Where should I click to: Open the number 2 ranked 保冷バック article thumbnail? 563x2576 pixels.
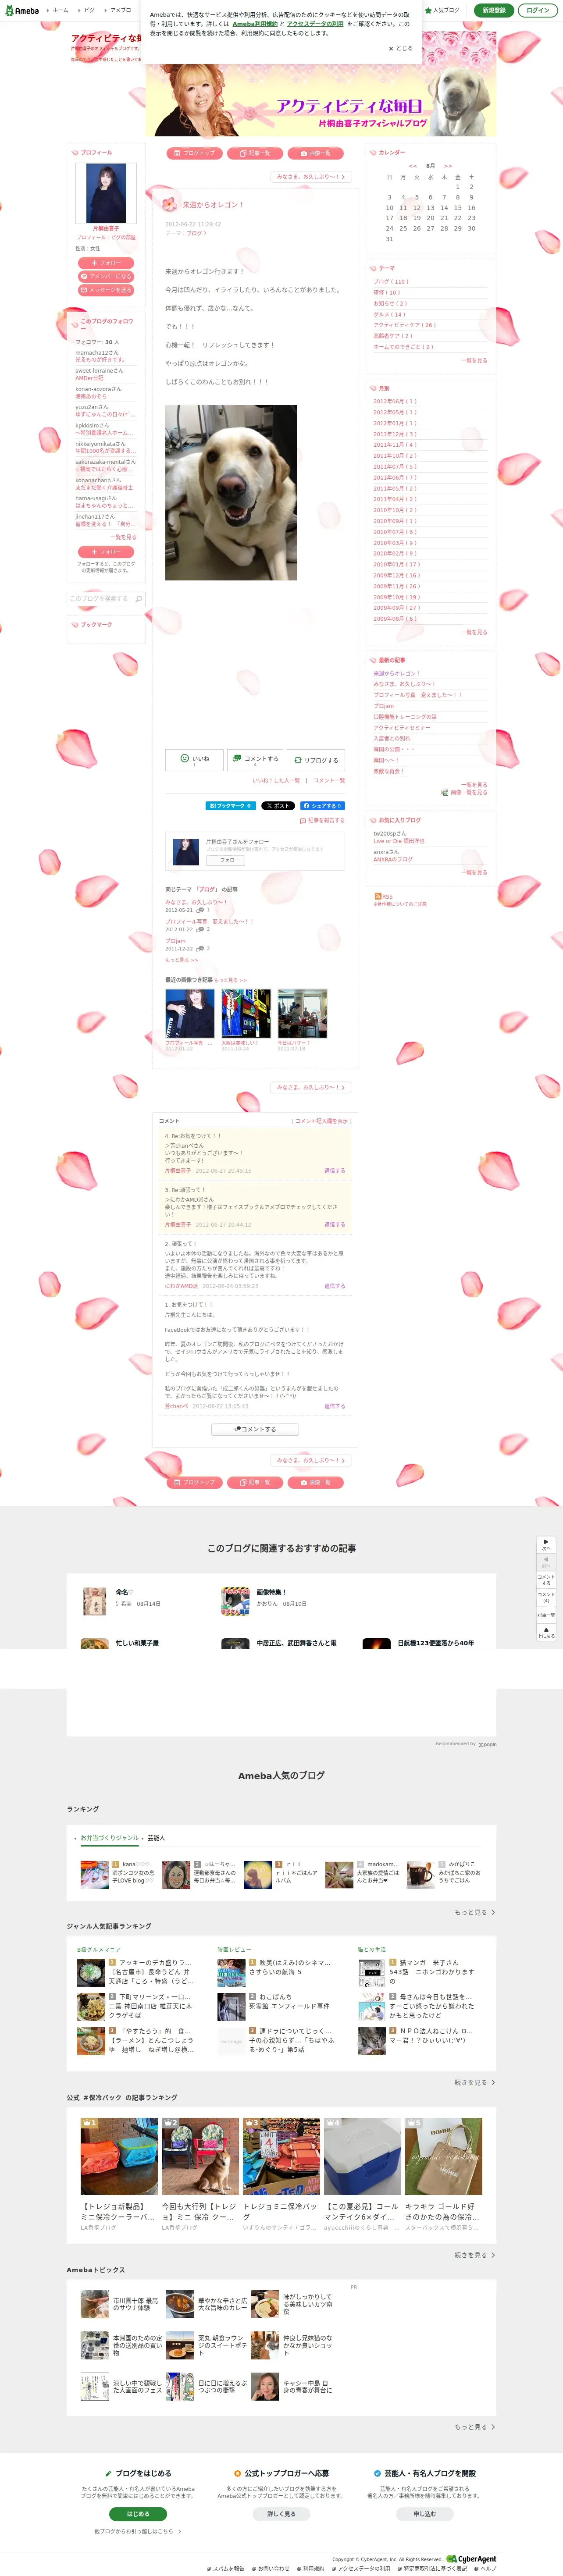(x=200, y=2155)
